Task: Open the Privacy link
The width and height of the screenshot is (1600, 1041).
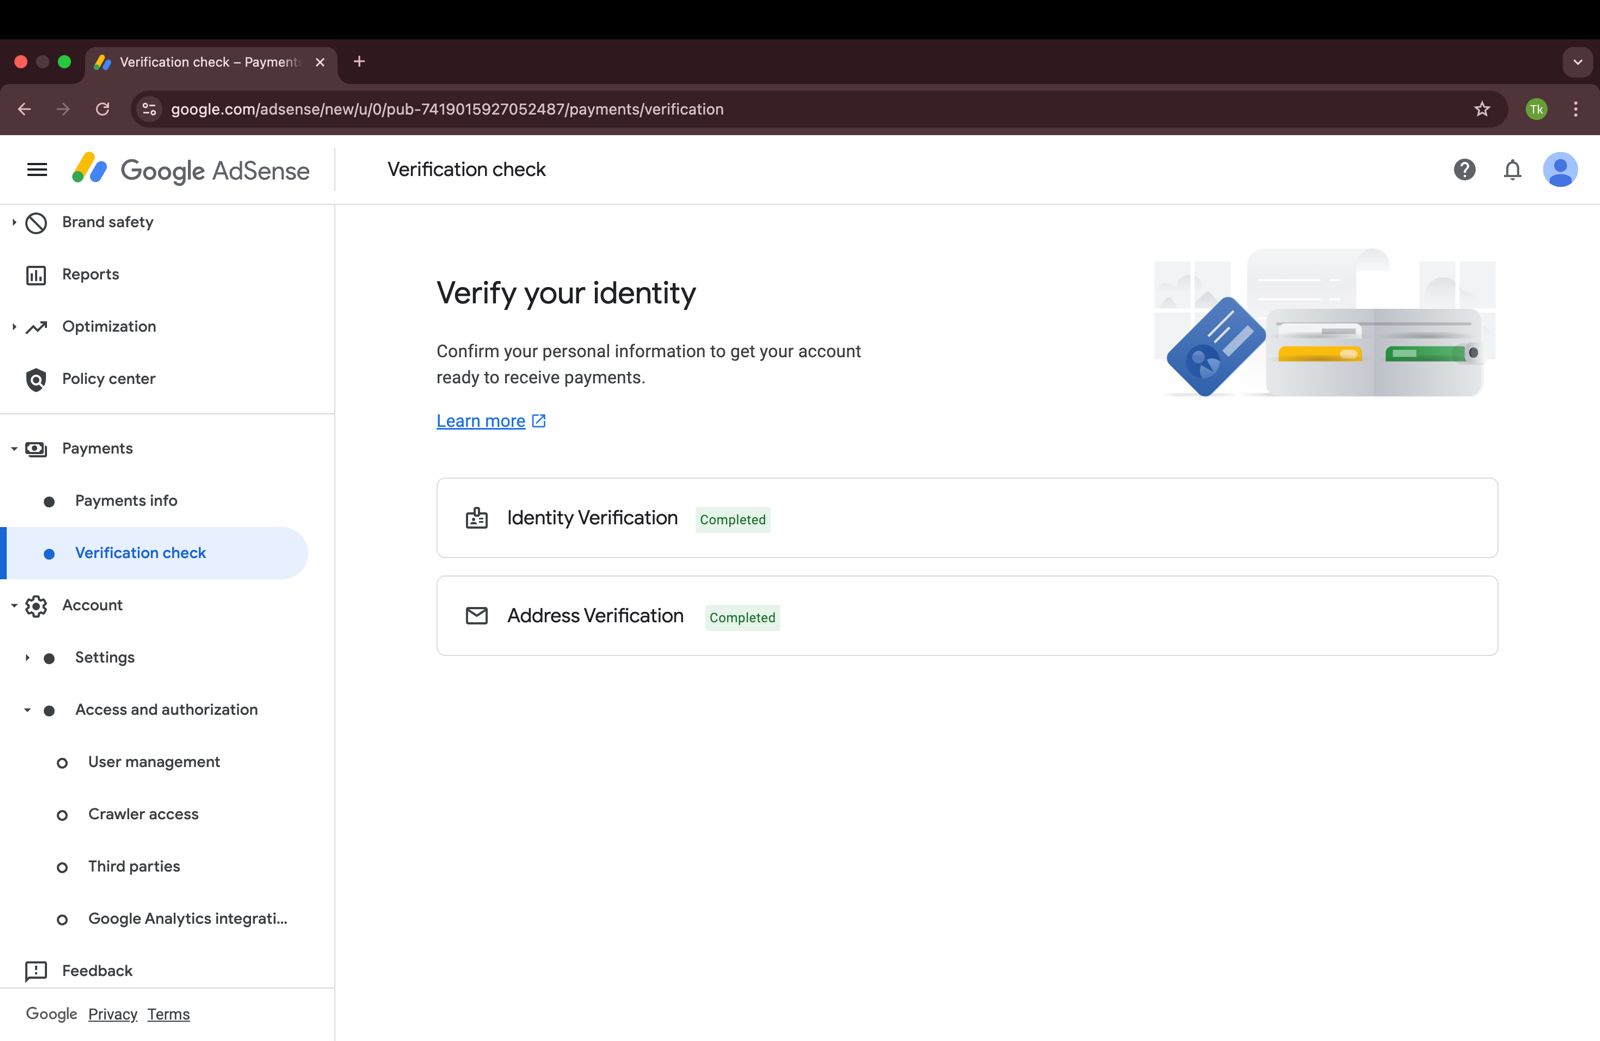Action: click(113, 1014)
